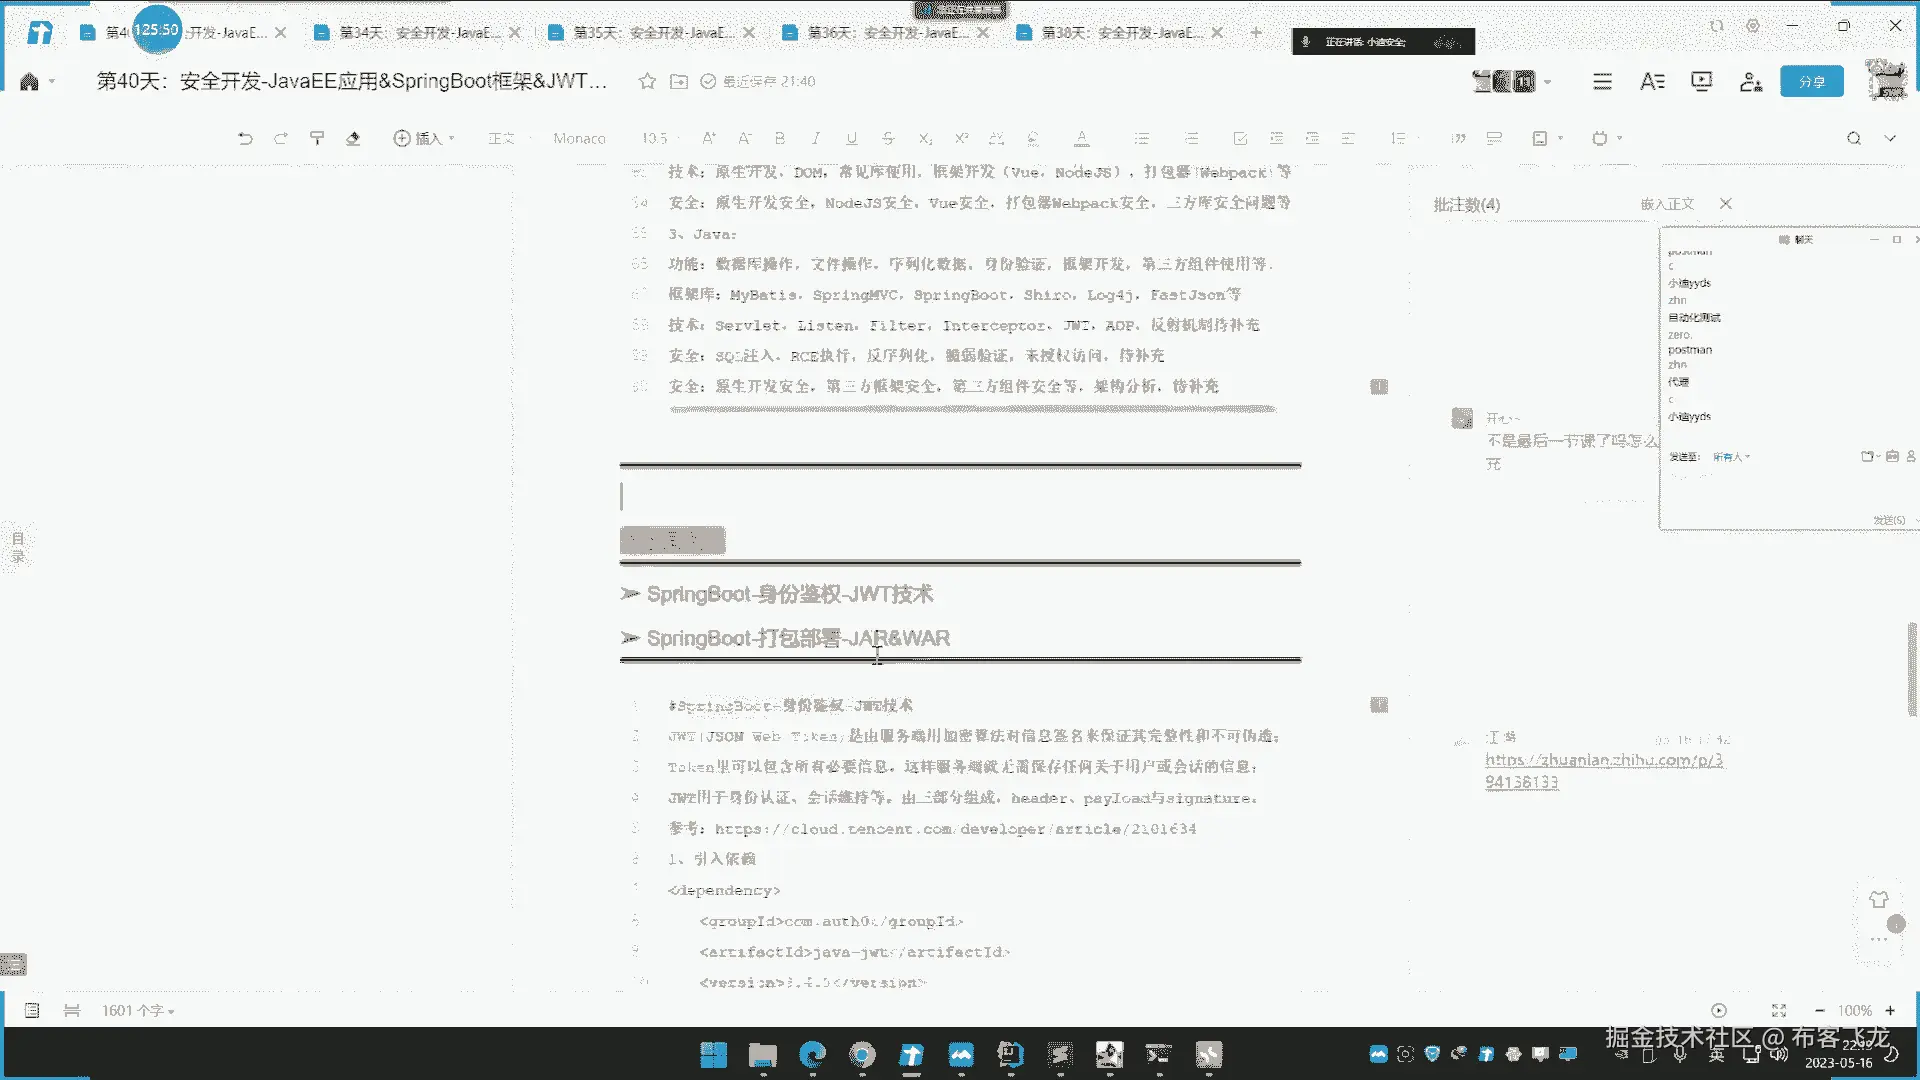
Task: Insert a checkbox task list
Action: (1240, 138)
